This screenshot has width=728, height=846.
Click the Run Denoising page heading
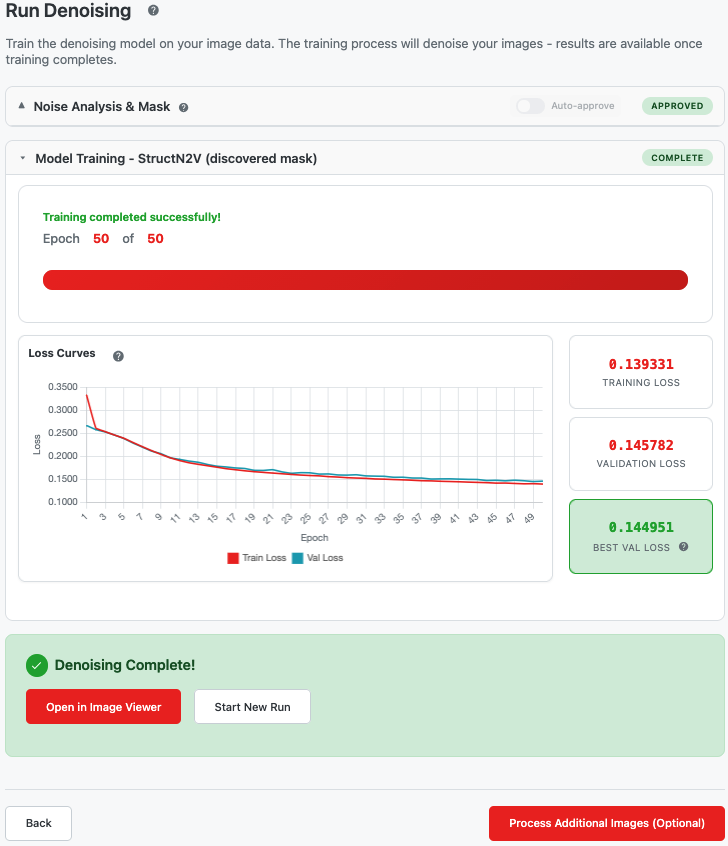pyautogui.click(x=69, y=11)
